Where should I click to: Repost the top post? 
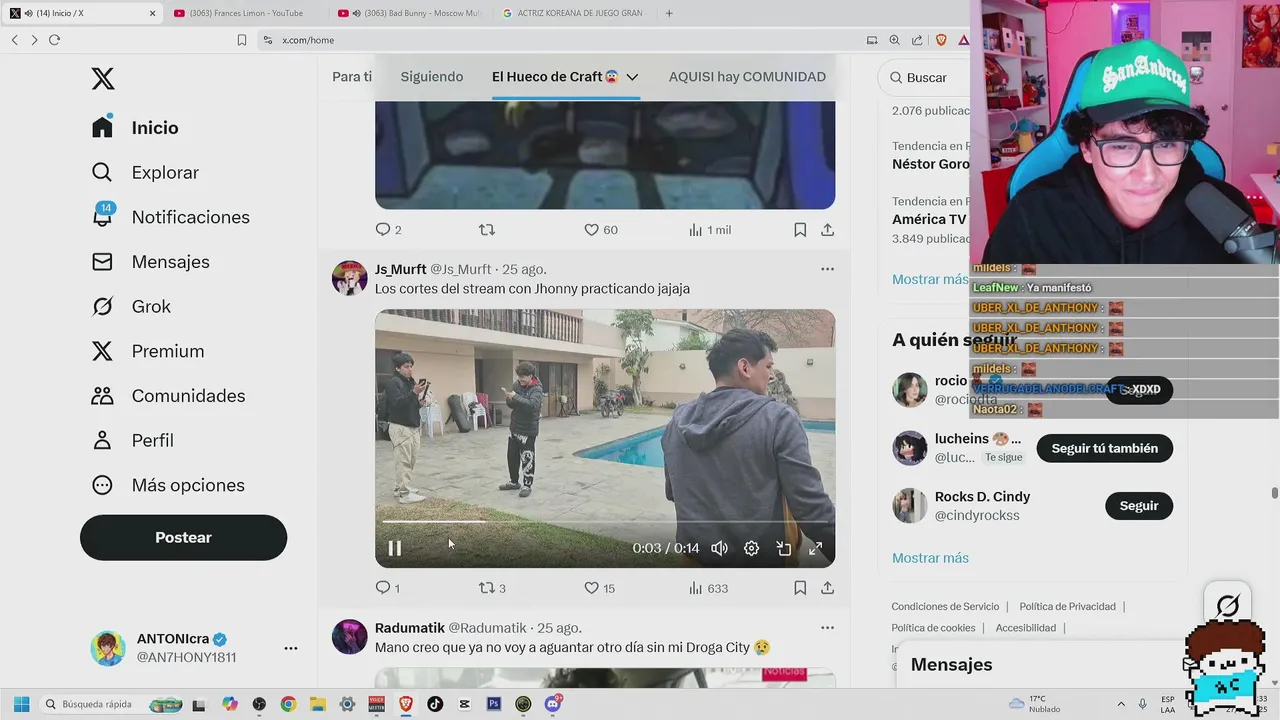pos(487,230)
